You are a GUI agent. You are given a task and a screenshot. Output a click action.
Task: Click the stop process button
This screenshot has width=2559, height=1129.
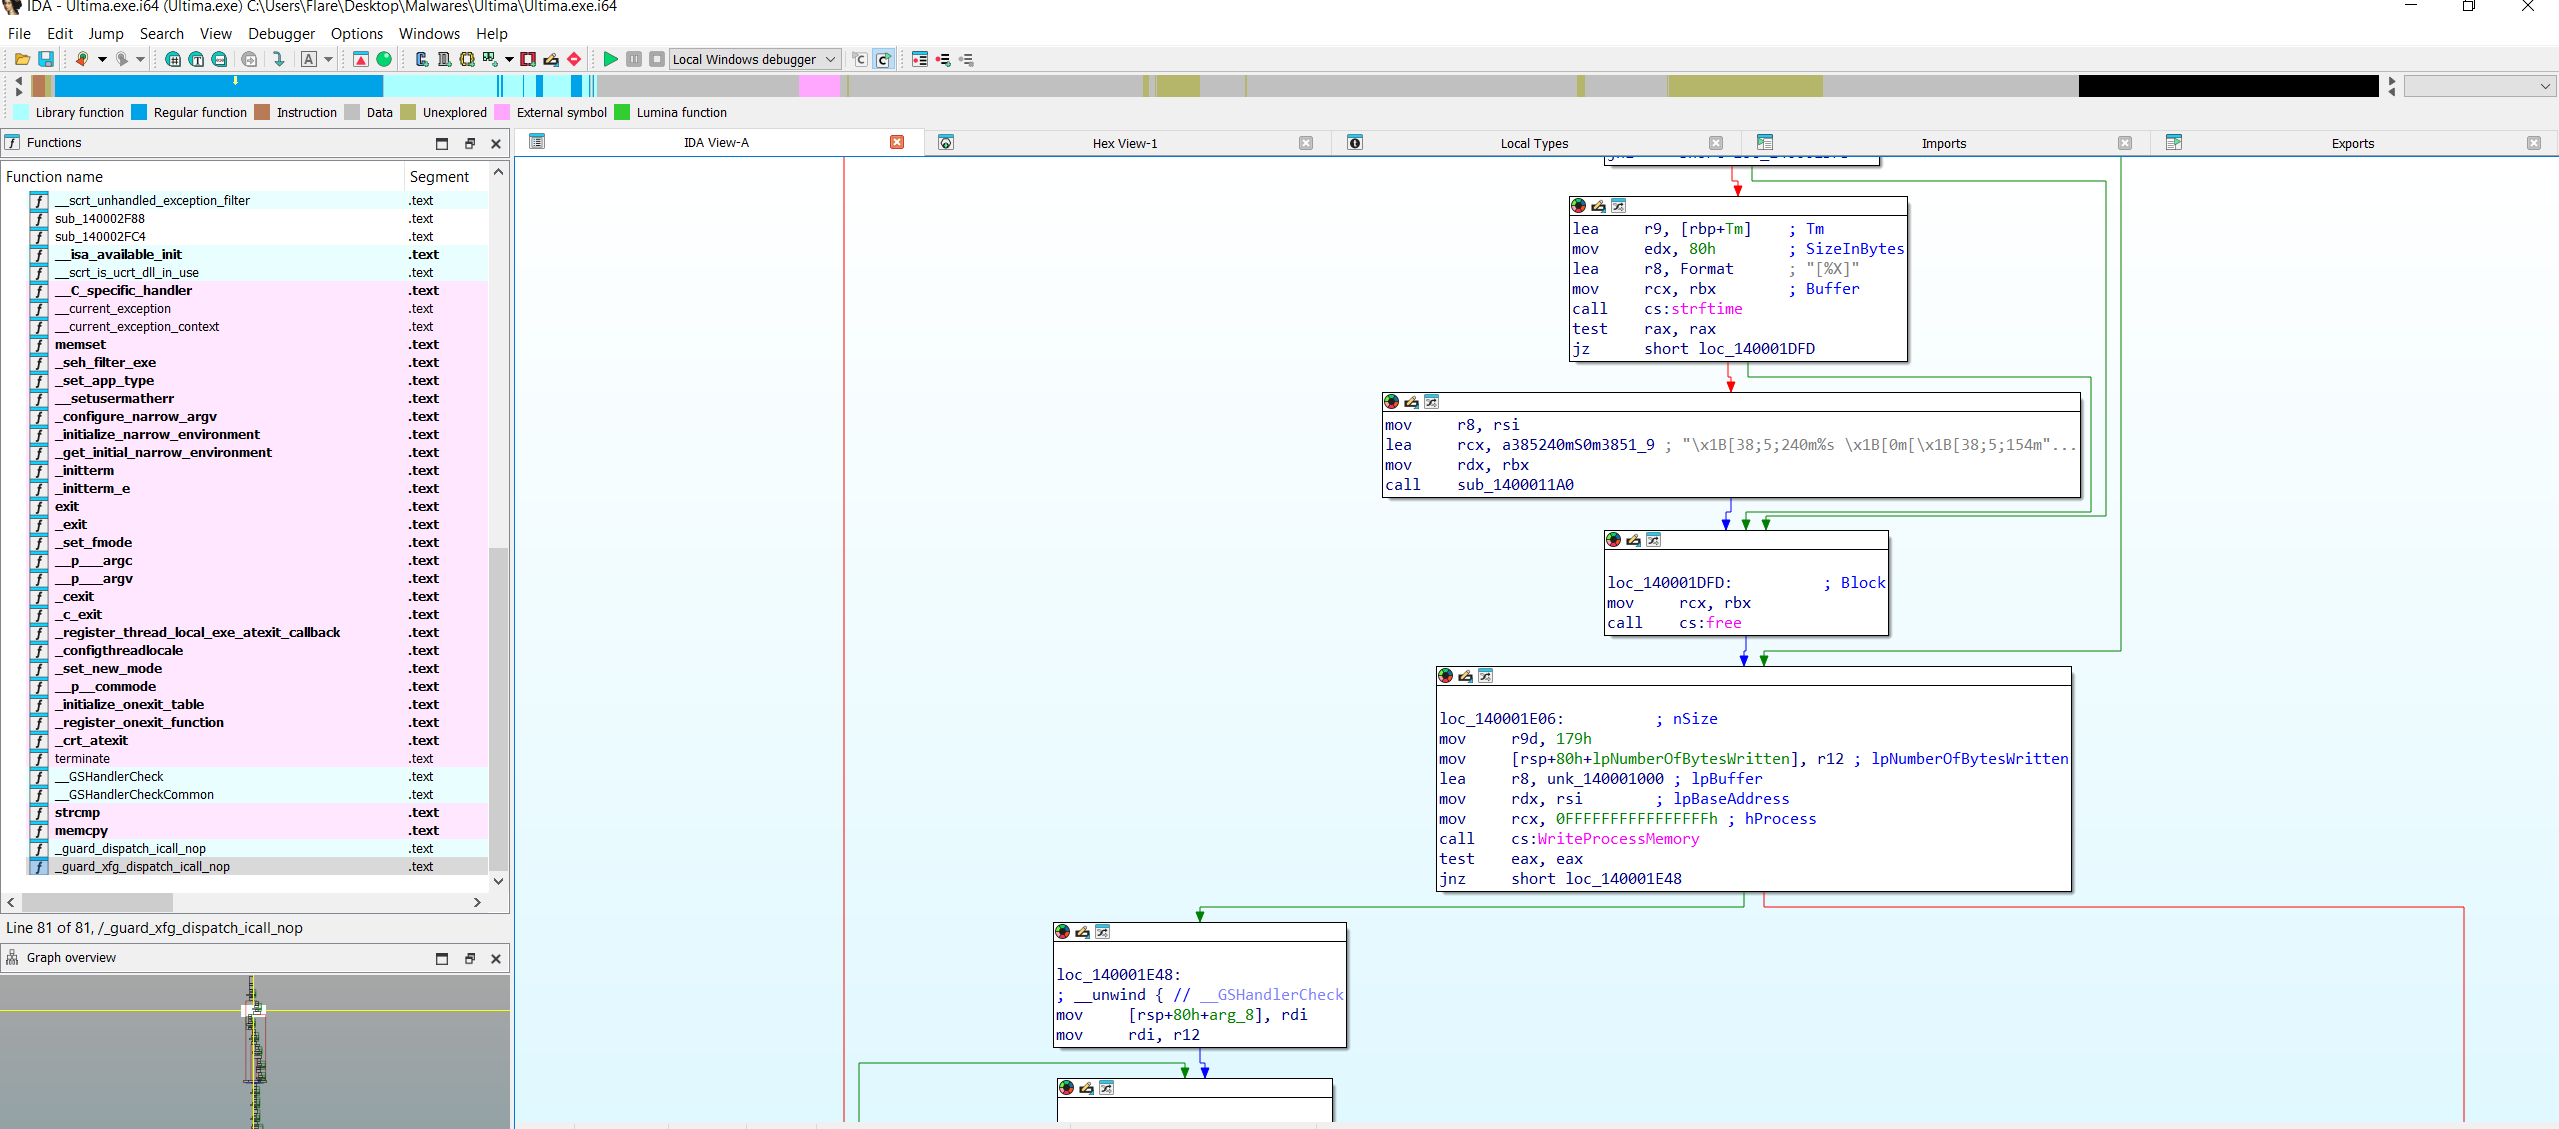pyautogui.click(x=657, y=59)
